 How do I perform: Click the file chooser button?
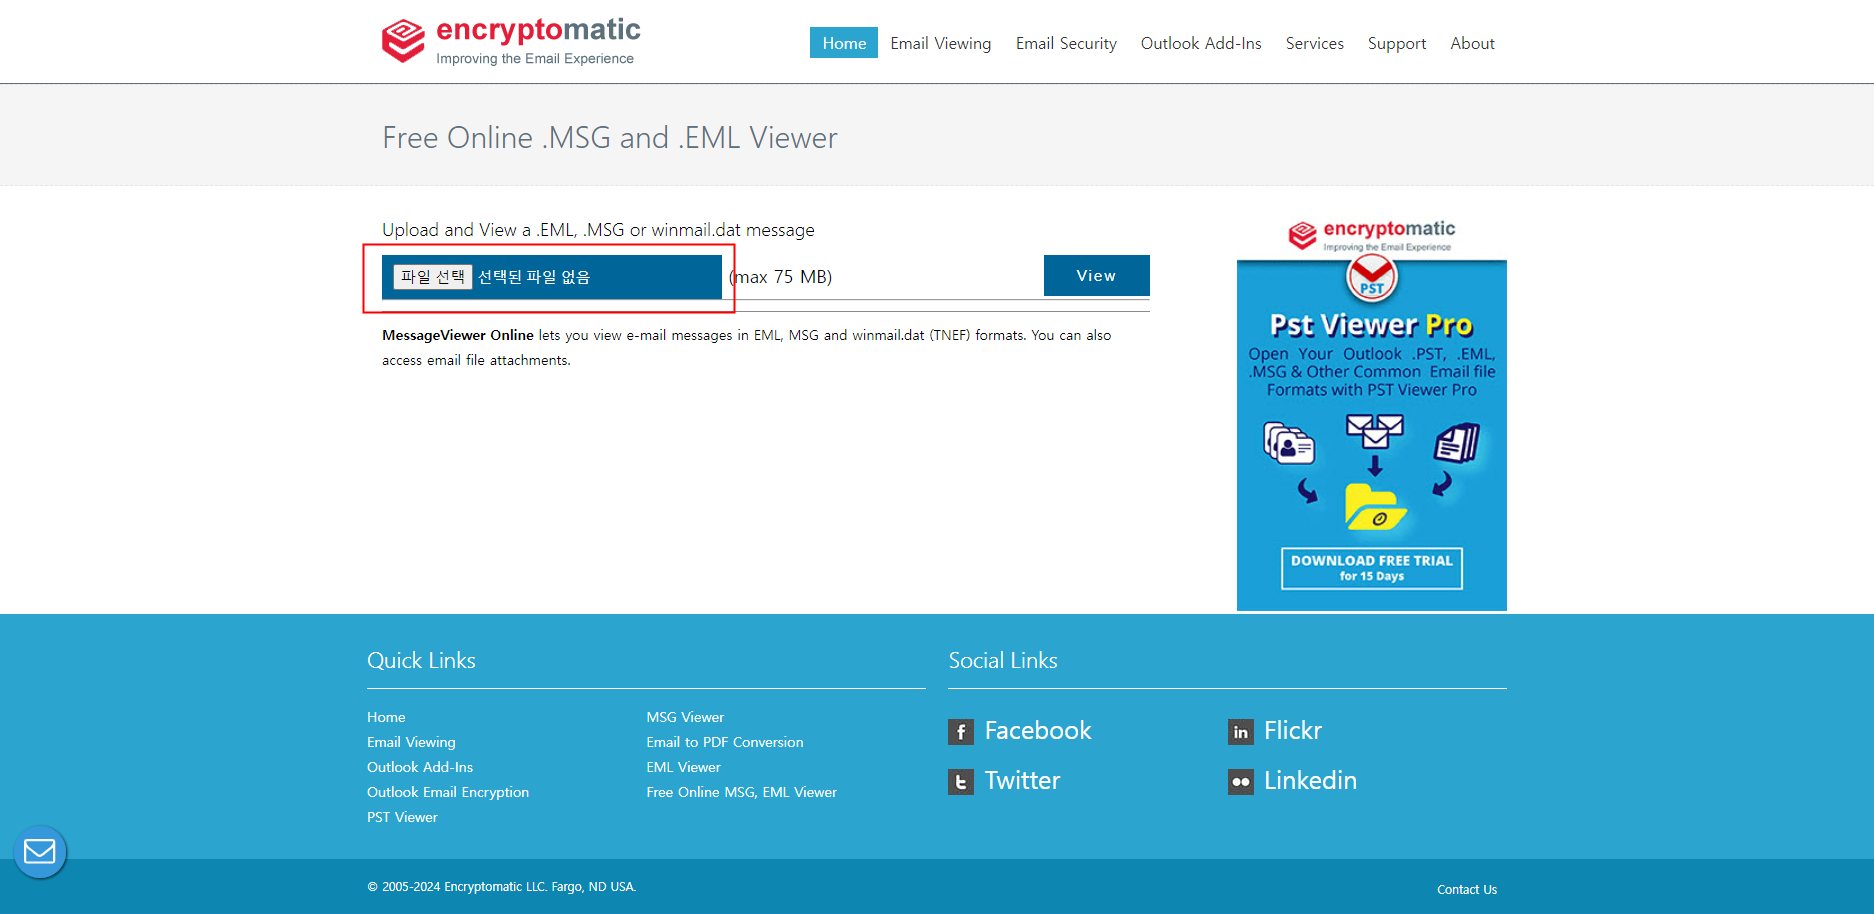(433, 277)
